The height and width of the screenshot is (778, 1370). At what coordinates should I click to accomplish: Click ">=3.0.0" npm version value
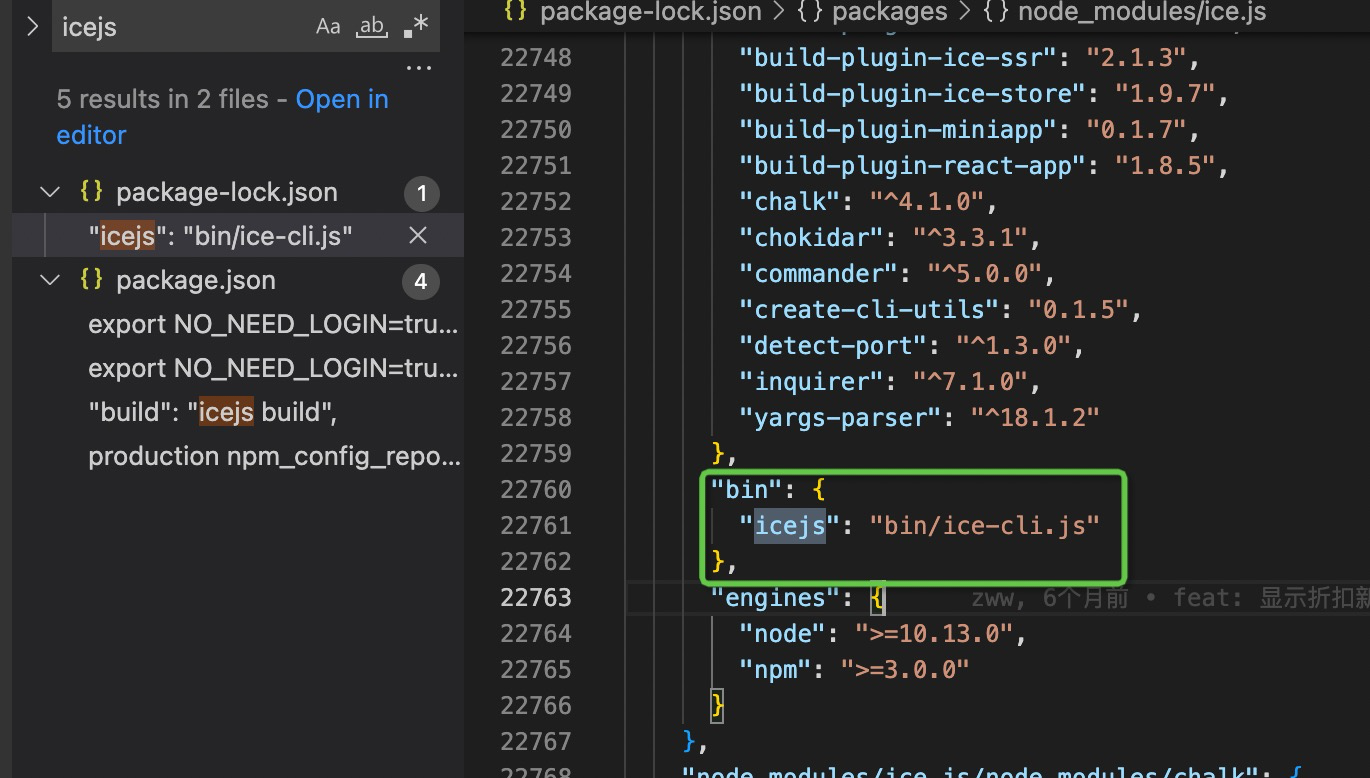click(x=906, y=669)
